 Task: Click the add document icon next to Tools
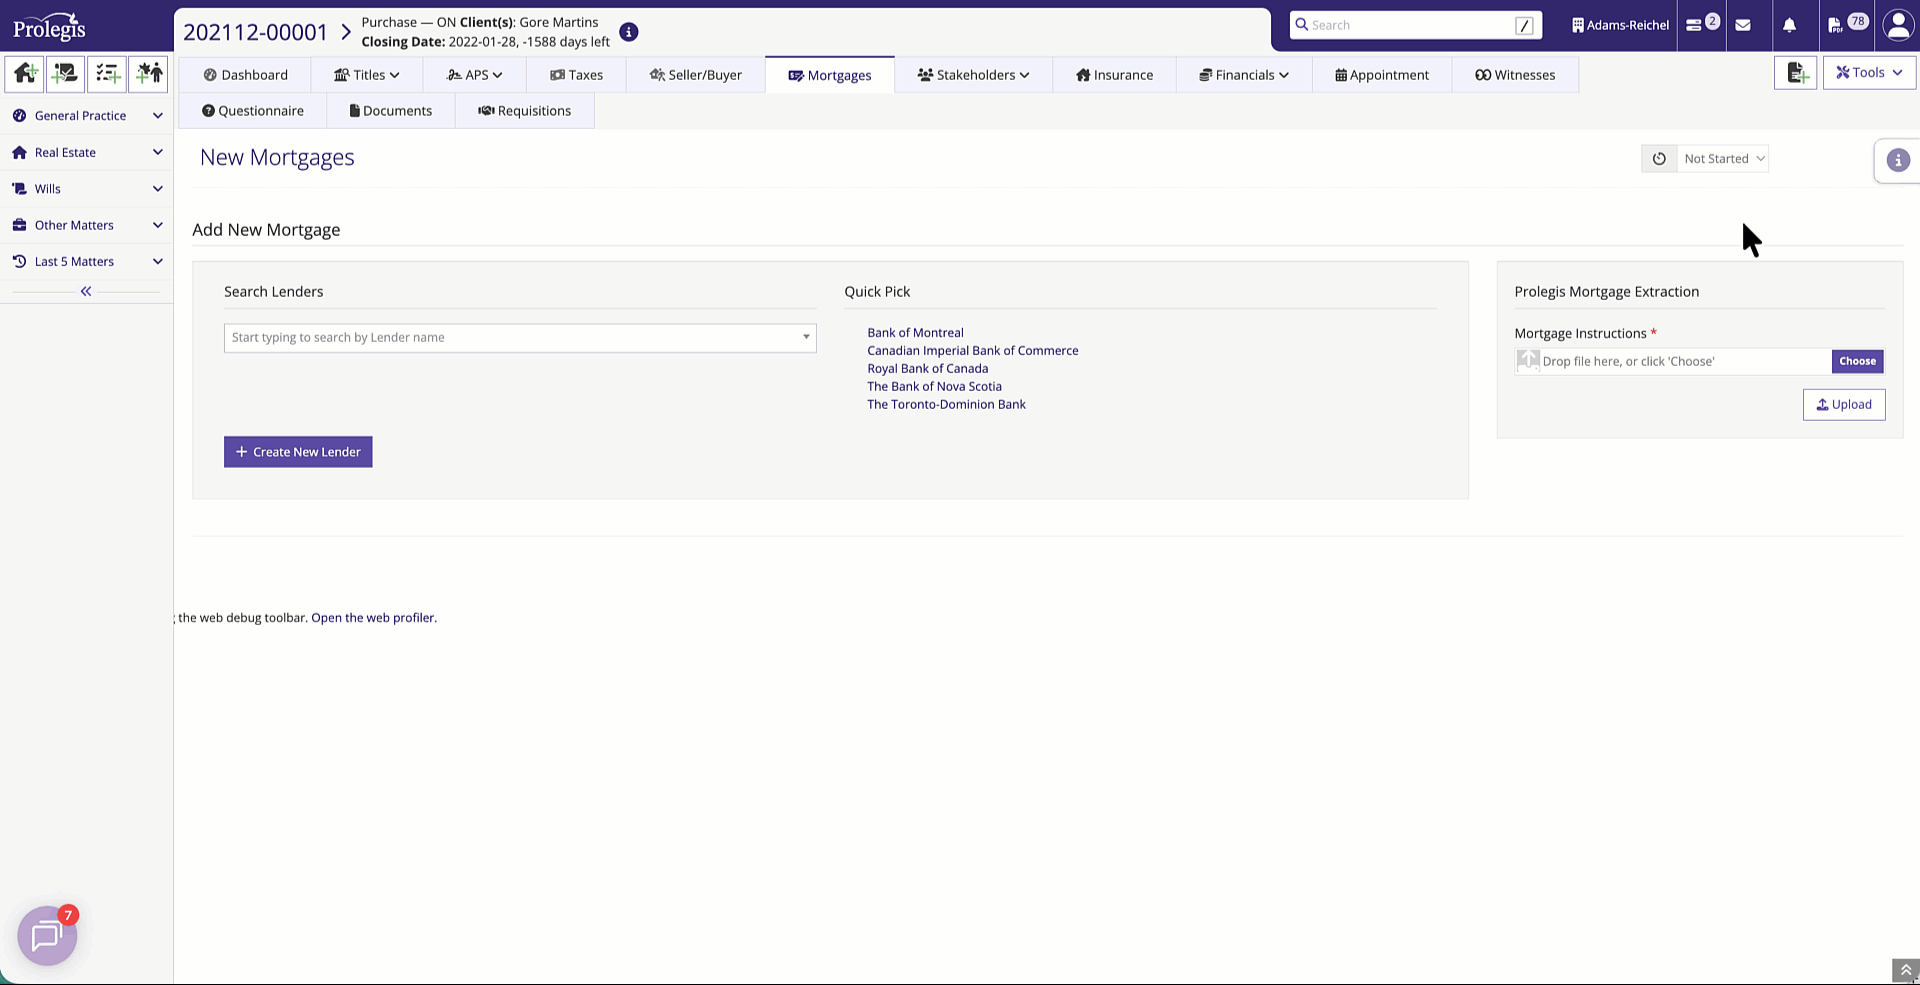1796,73
